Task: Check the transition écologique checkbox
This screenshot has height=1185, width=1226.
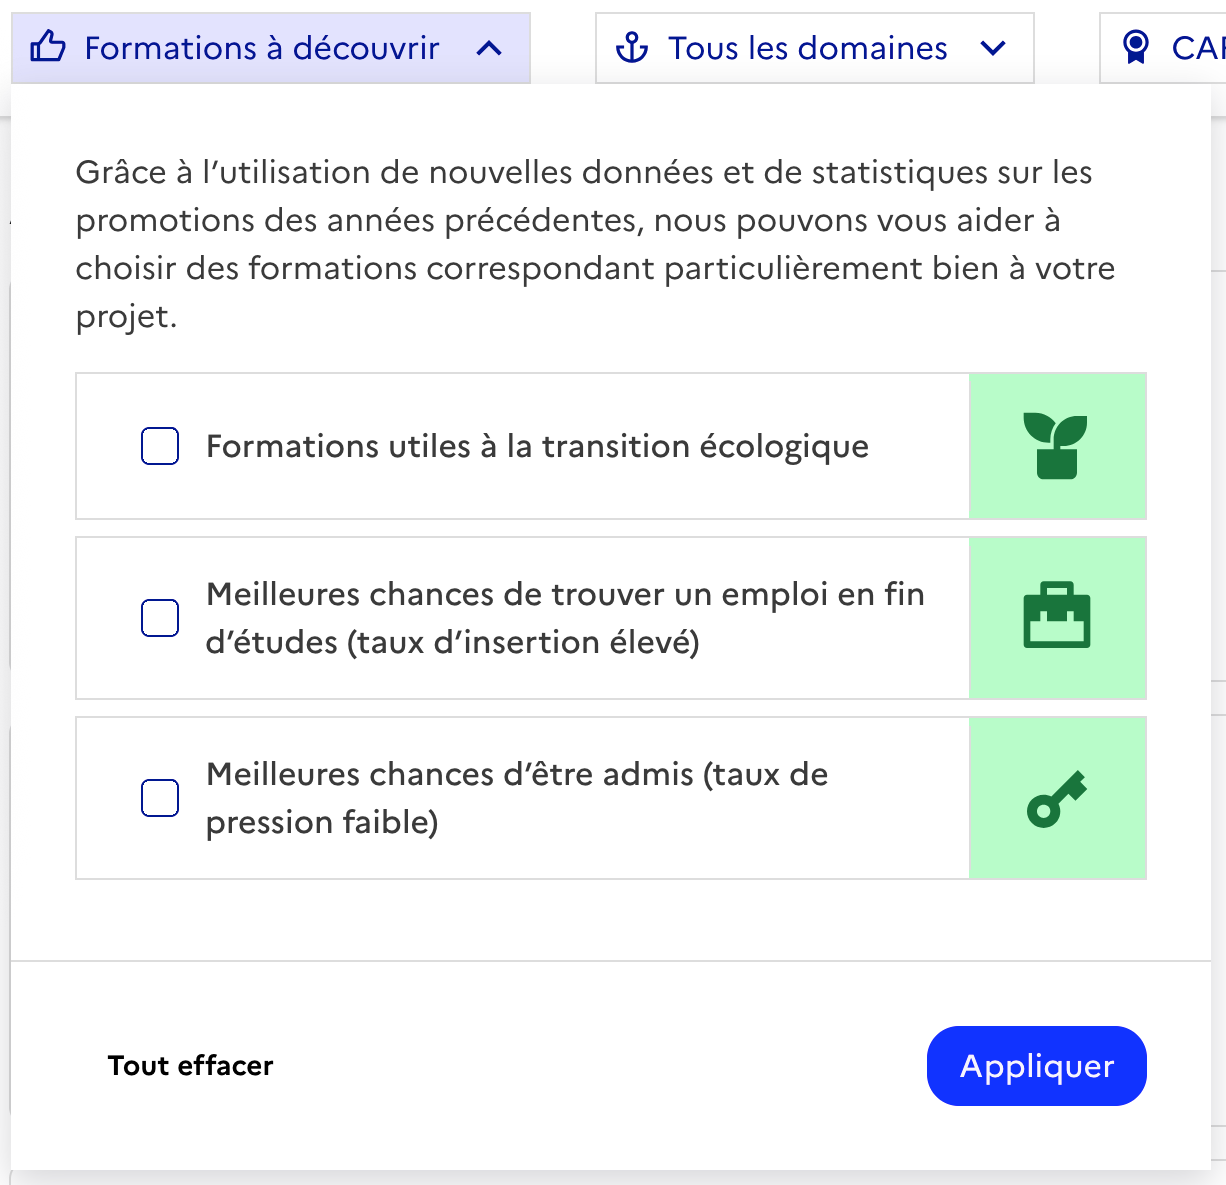Action: click(160, 446)
